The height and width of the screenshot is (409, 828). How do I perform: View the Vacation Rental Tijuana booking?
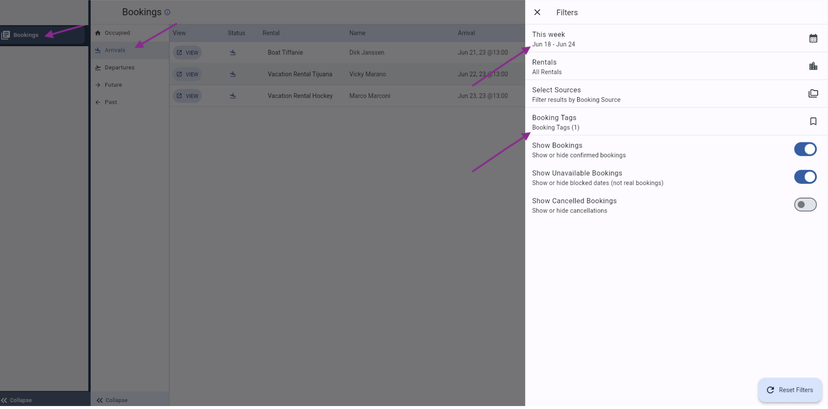(x=187, y=74)
